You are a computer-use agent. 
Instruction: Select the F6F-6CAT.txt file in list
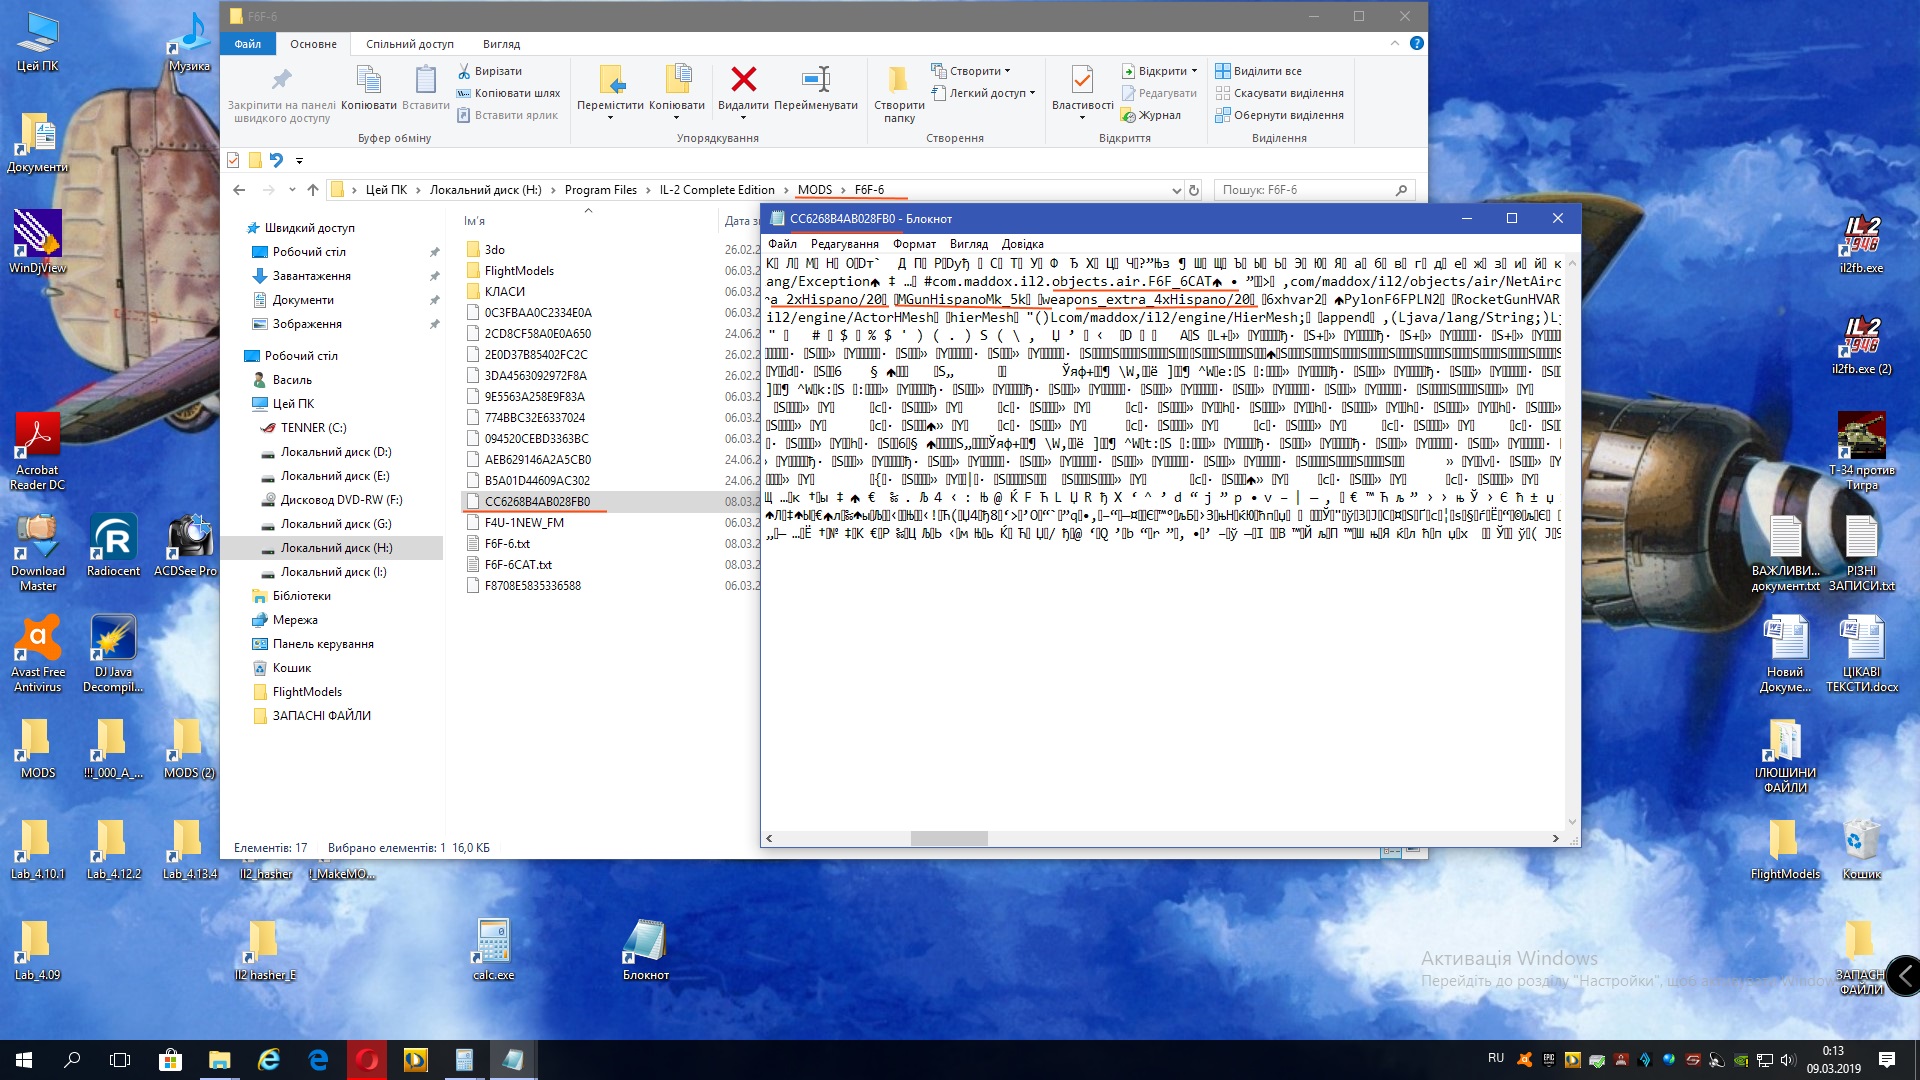click(x=518, y=565)
